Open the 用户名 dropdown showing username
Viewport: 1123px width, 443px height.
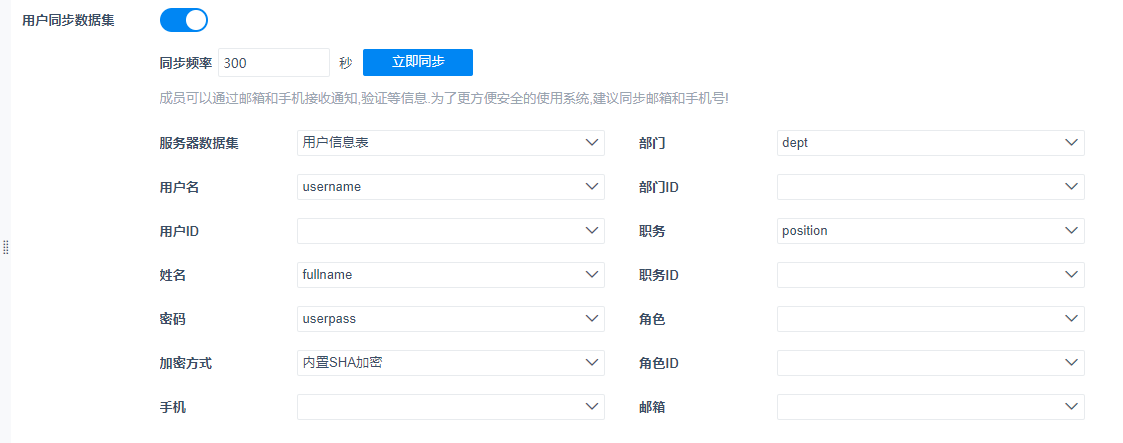pos(450,187)
